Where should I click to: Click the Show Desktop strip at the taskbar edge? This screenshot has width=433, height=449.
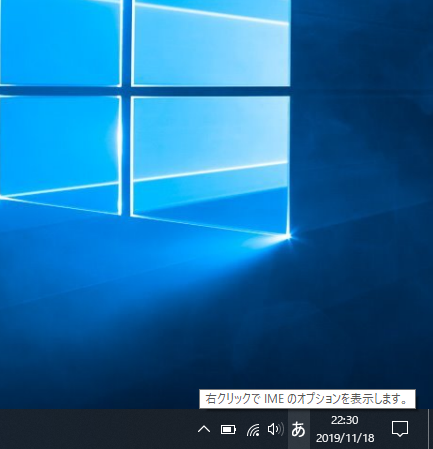430,429
